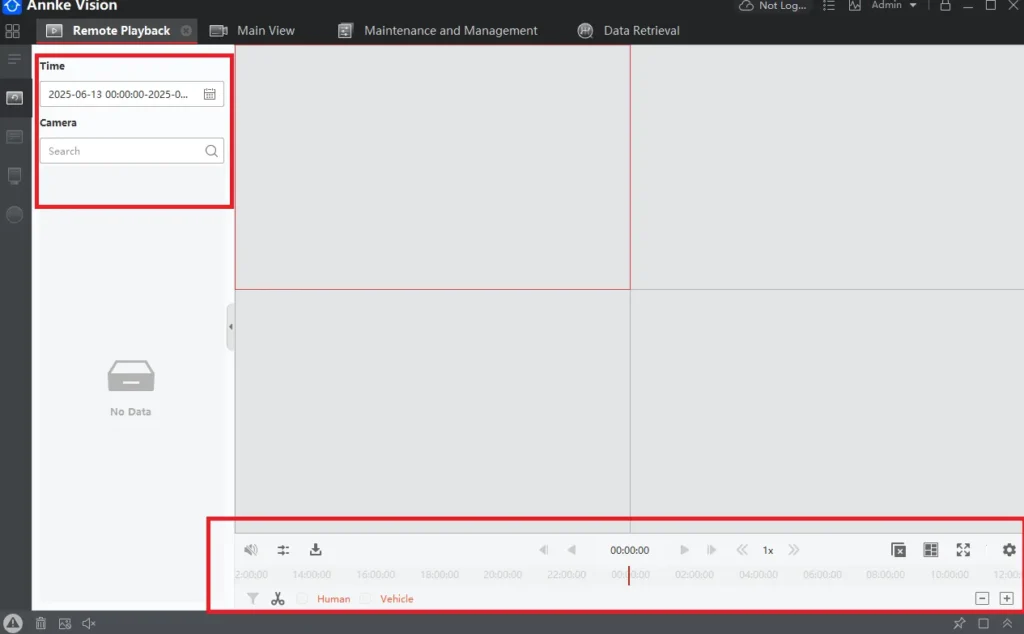Image resolution: width=1024 pixels, height=634 pixels.
Task: Open the alarm warning triangle icon
Action: (x=13, y=623)
